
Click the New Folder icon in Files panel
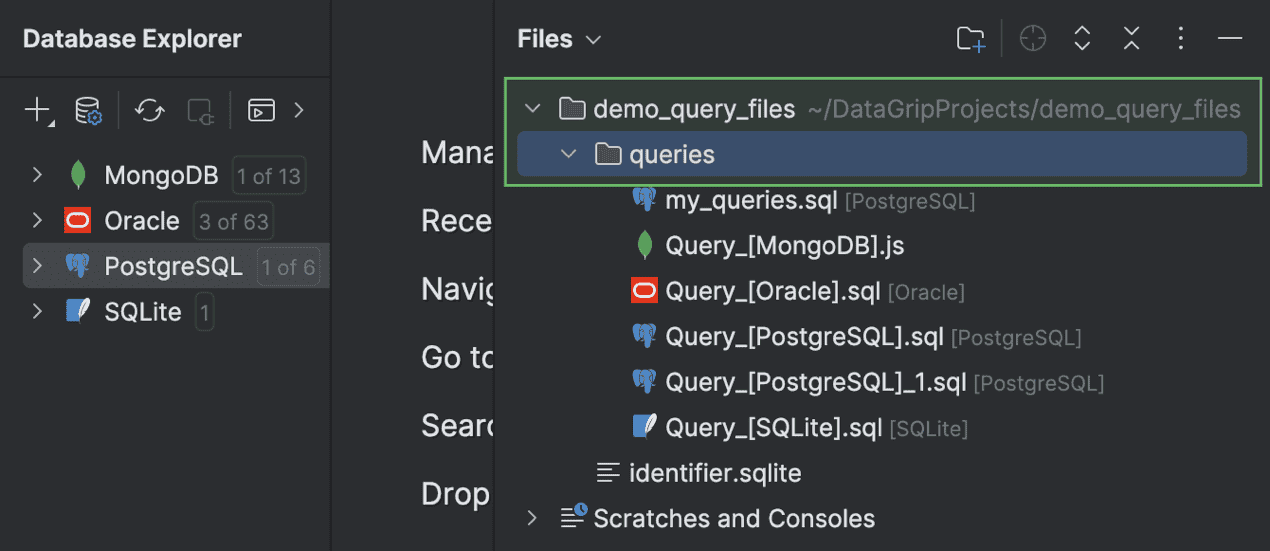(970, 39)
